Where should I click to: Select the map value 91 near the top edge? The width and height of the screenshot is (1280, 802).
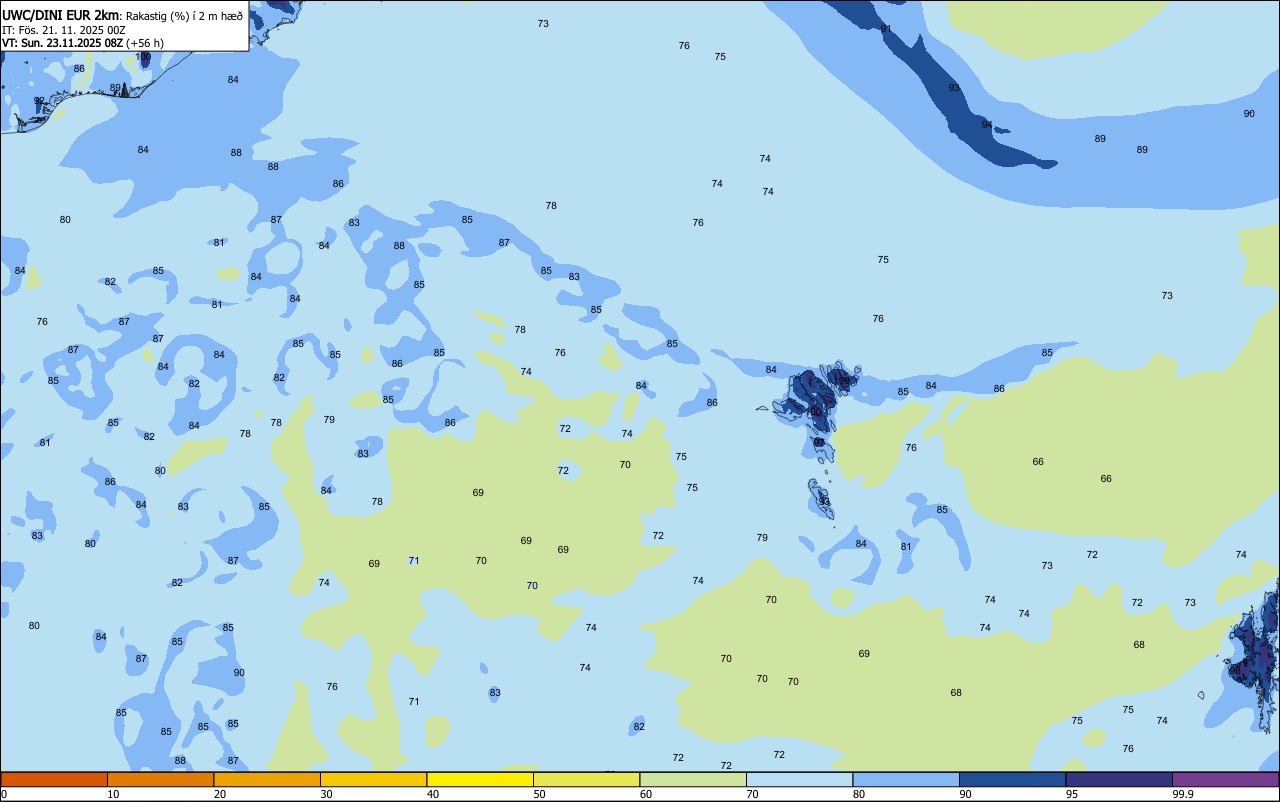[886, 28]
